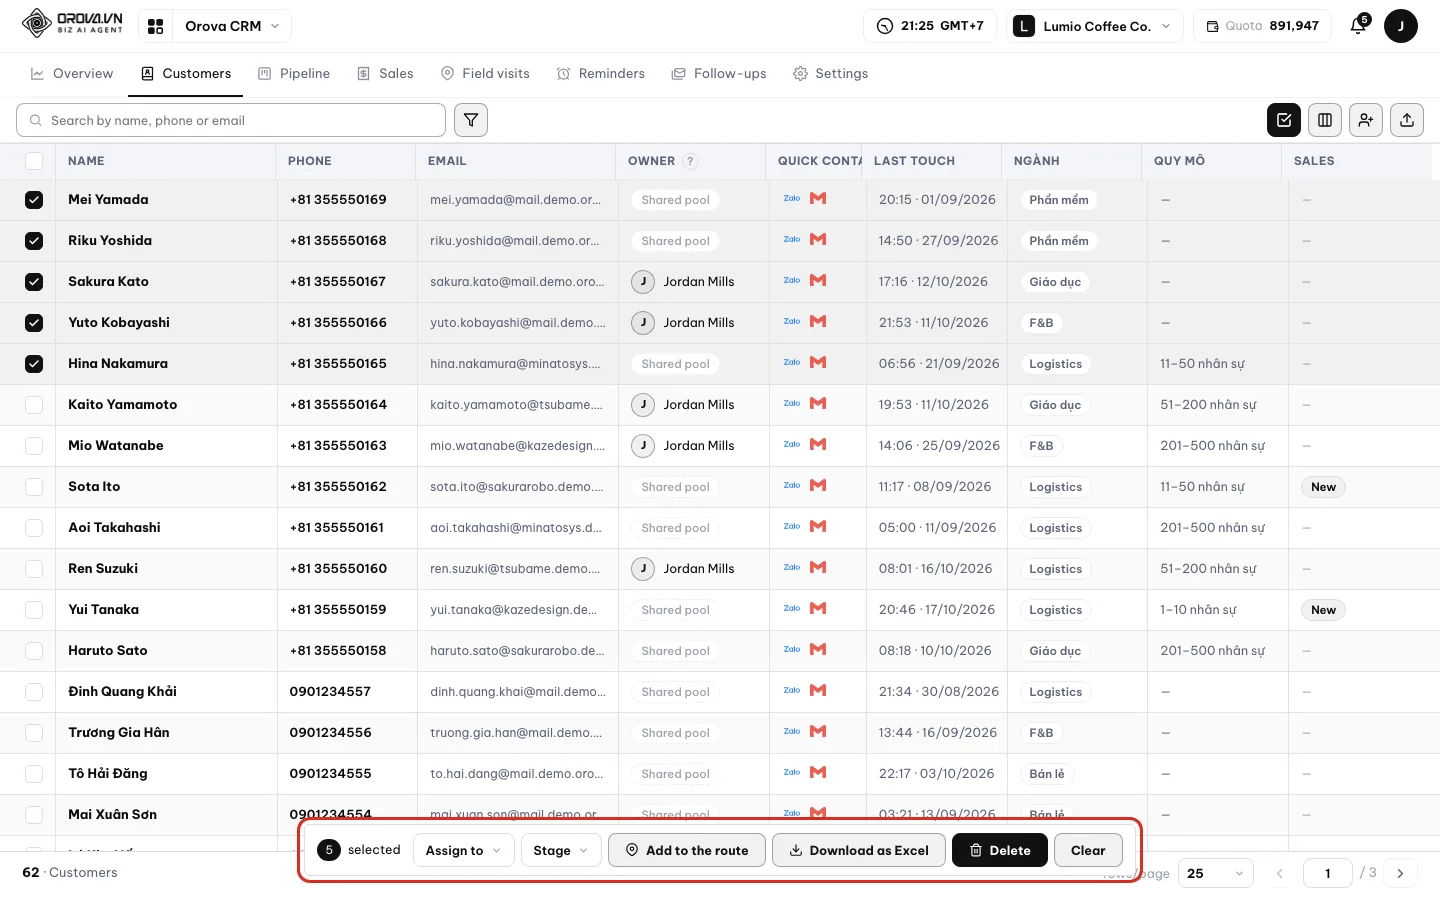This screenshot has height=900, width=1440.
Task: Click Download as Excel button
Action: click(859, 850)
